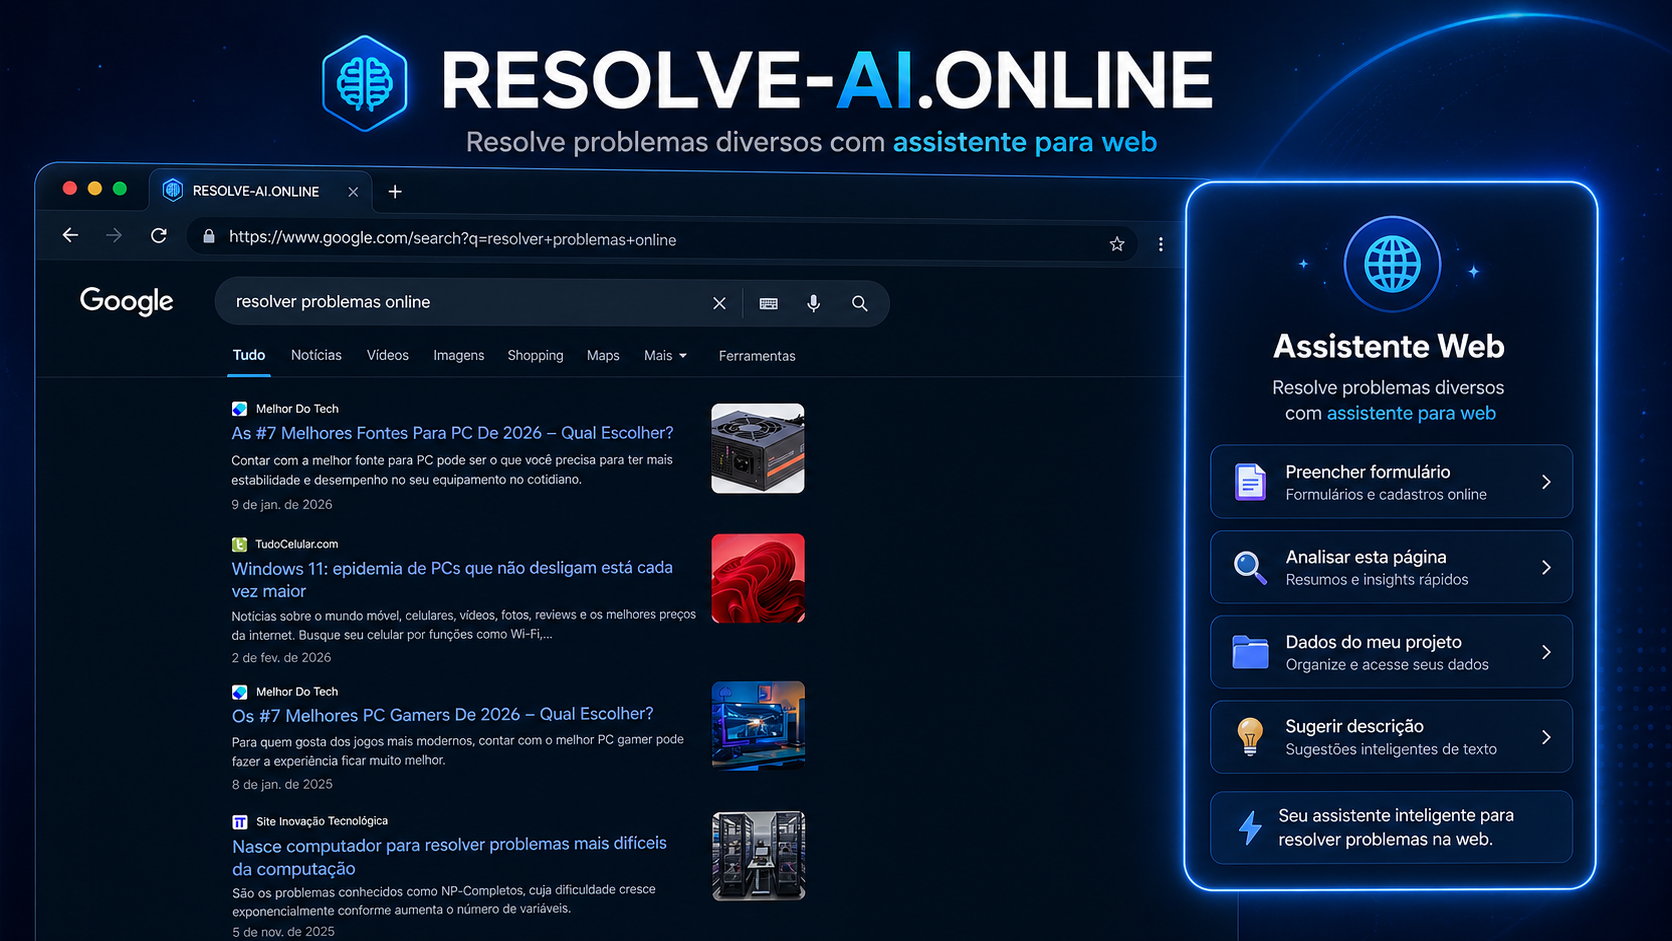Click the folder icon of Dados do meu projeto

click(1250, 652)
